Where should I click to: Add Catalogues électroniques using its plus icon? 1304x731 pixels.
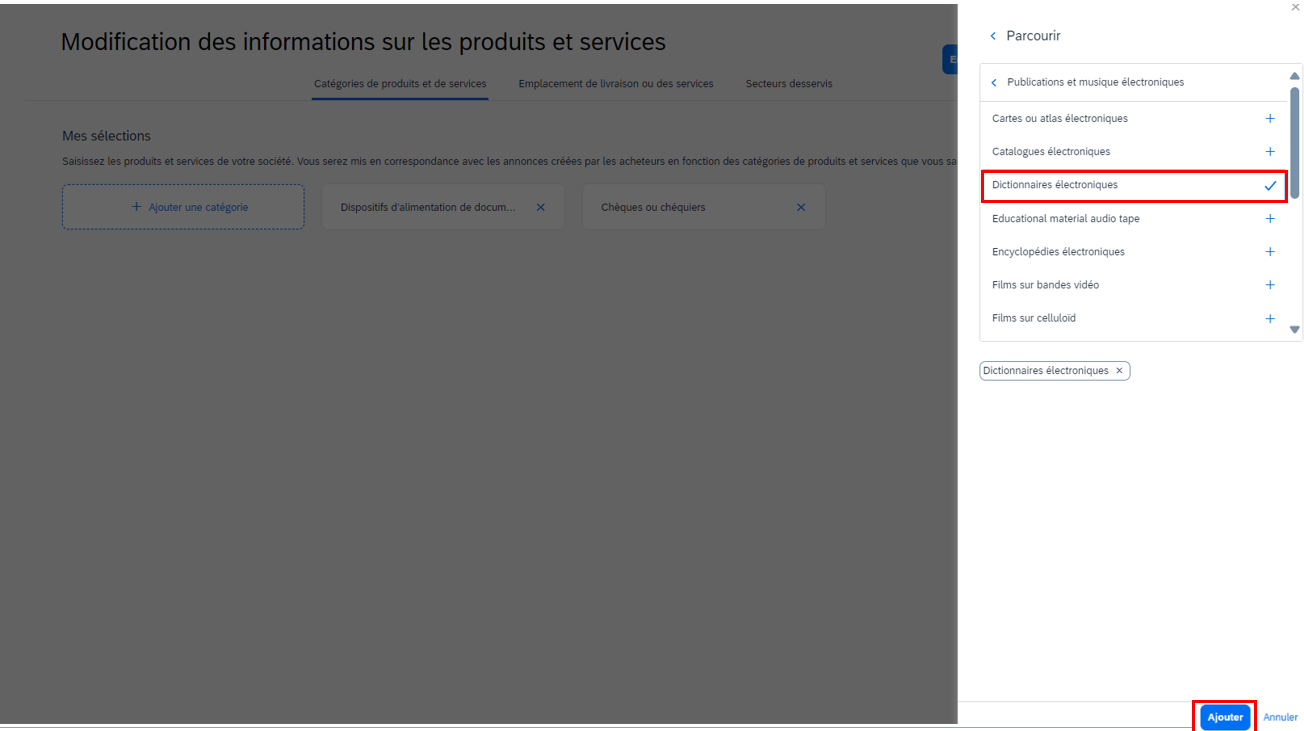click(1270, 152)
